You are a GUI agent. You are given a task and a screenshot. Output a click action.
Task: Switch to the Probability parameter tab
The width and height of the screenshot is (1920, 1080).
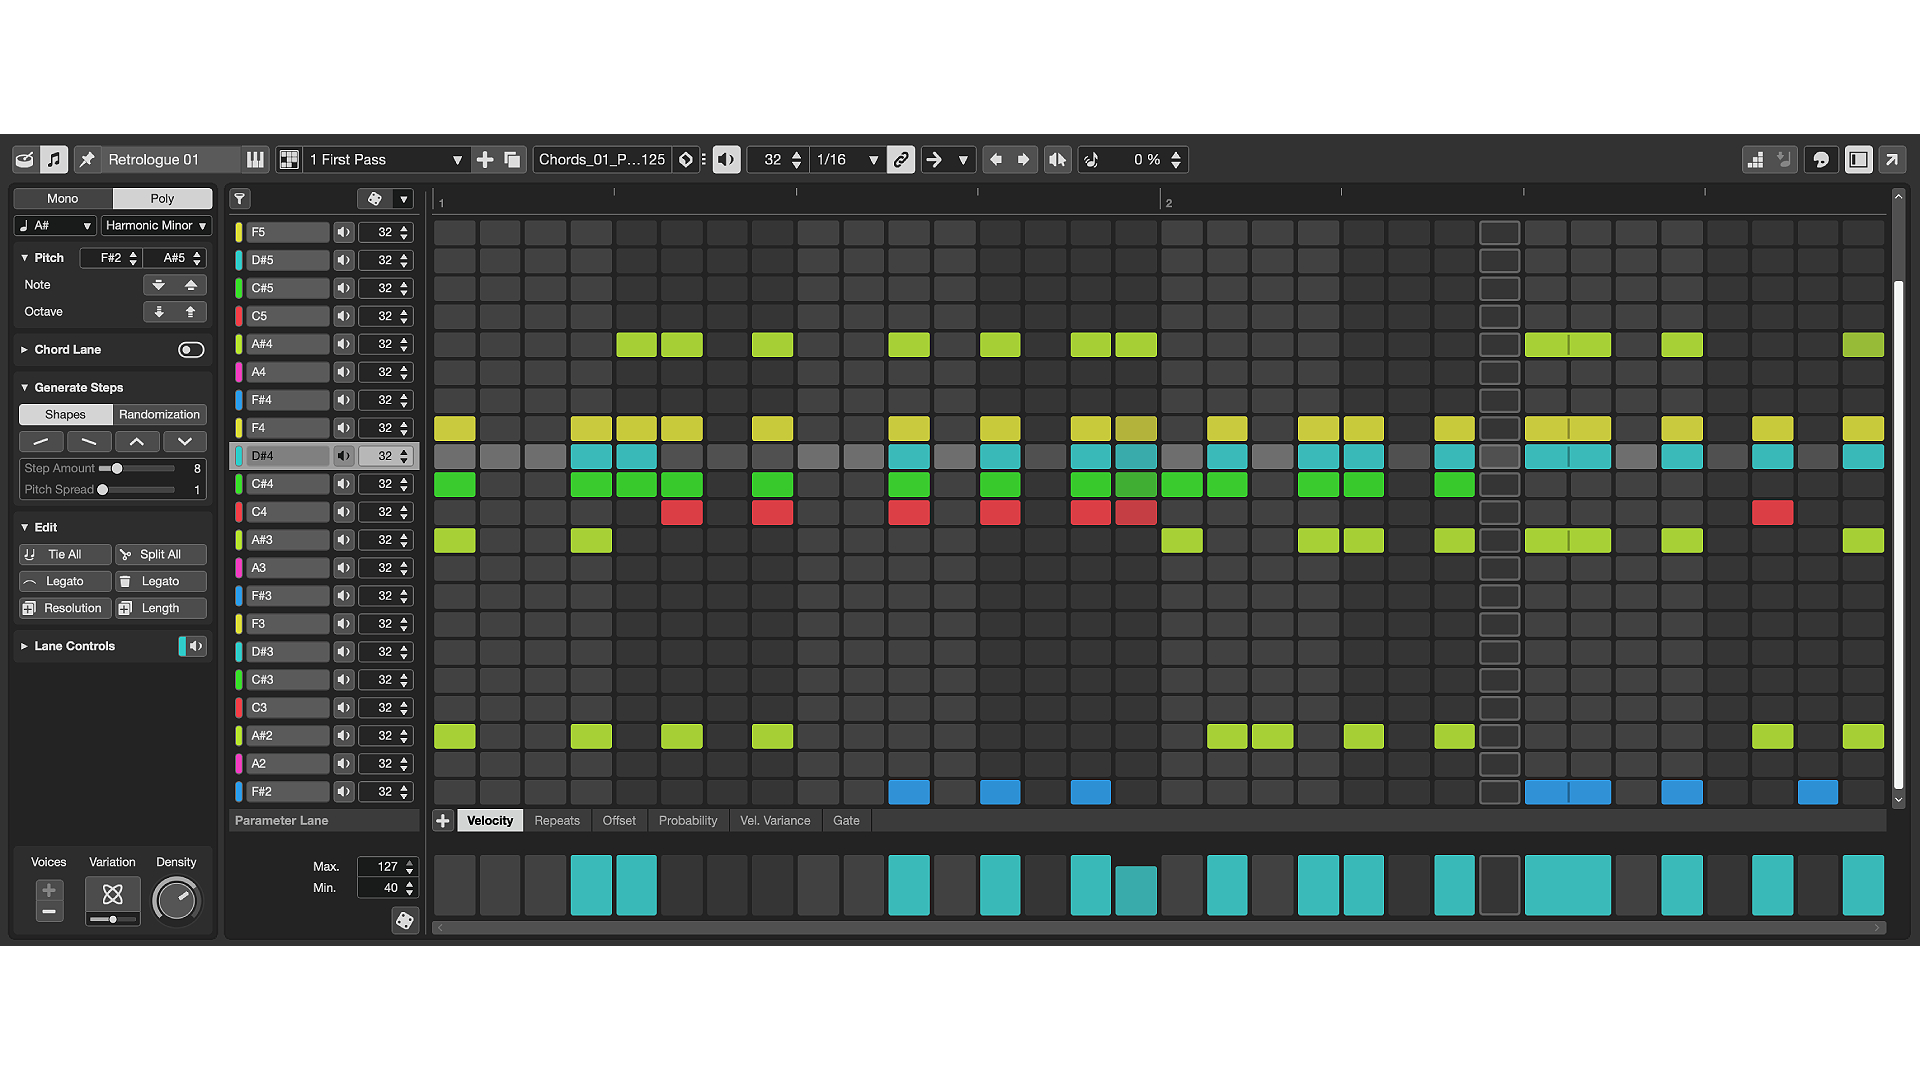pyautogui.click(x=687, y=821)
